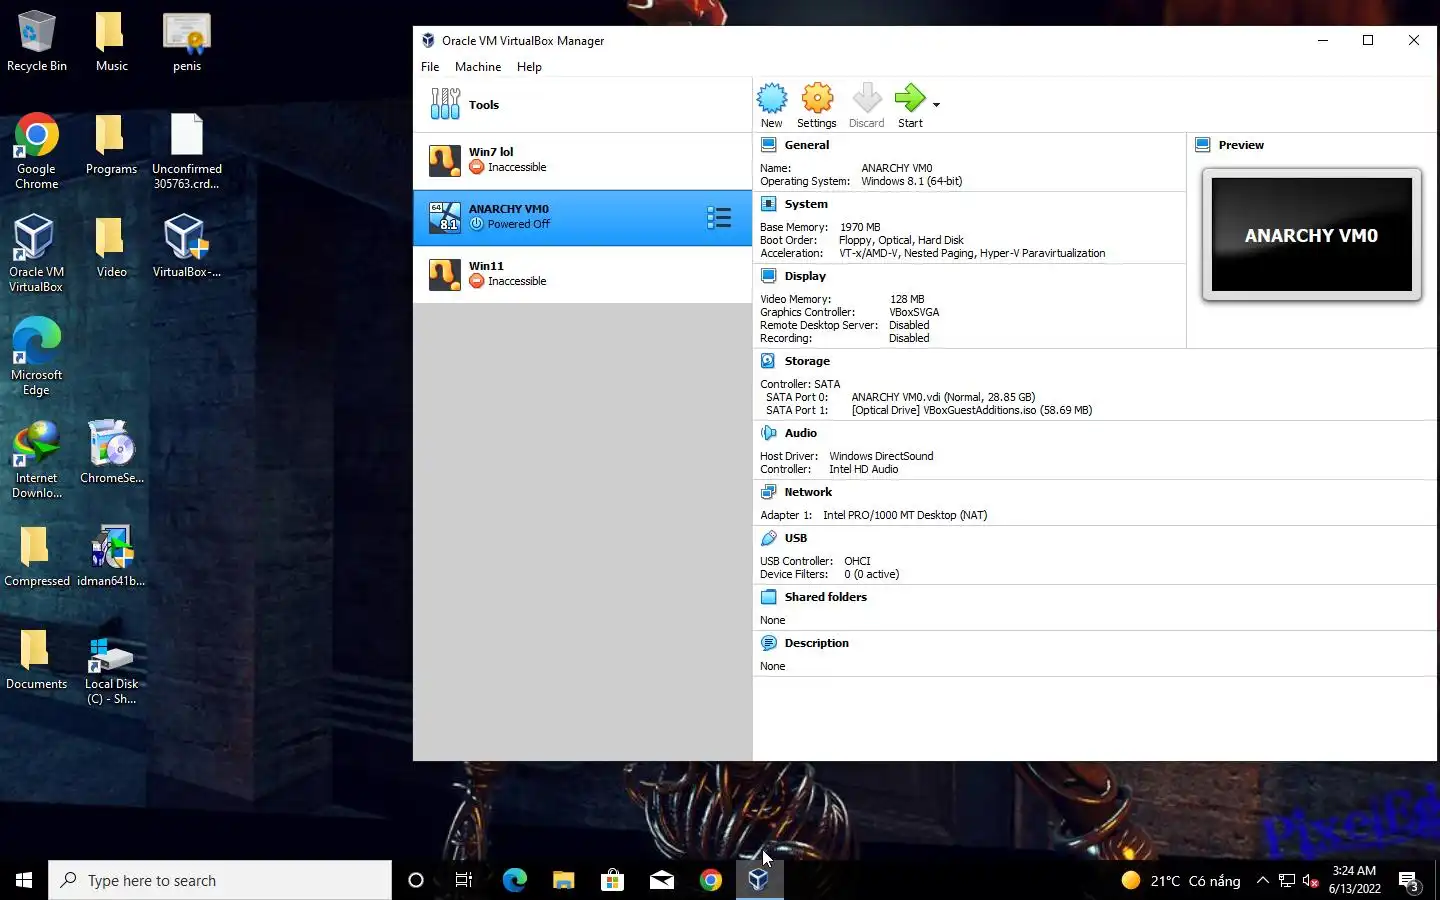This screenshot has height=900, width=1440.
Task: Click the Windows Start button
Action: (24, 880)
